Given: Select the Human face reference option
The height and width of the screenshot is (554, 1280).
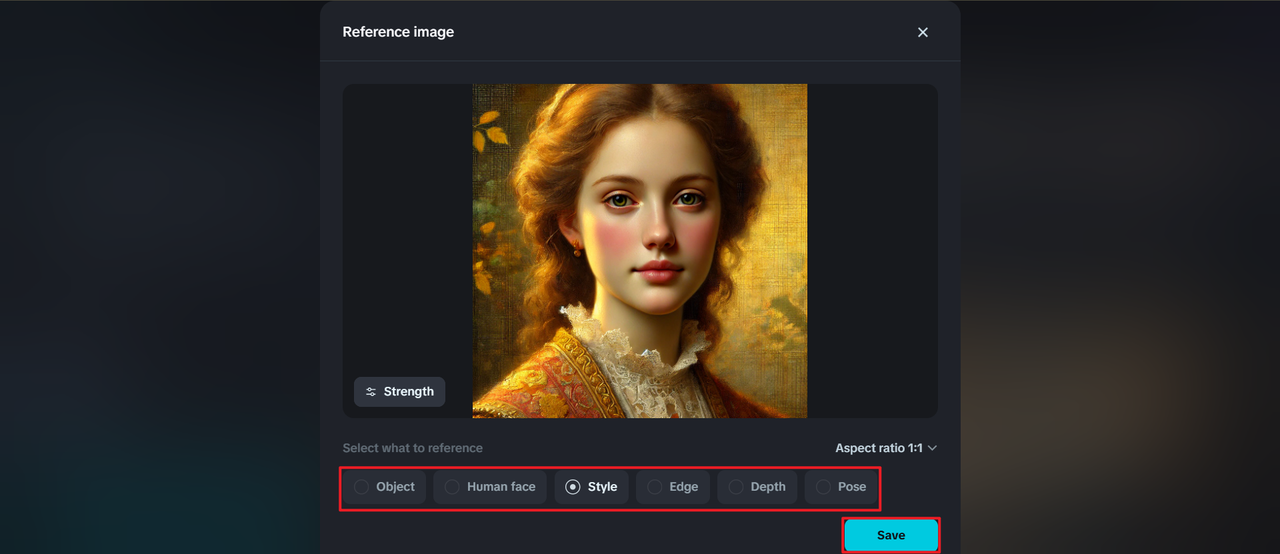Looking at the screenshot, I should (x=491, y=487).
